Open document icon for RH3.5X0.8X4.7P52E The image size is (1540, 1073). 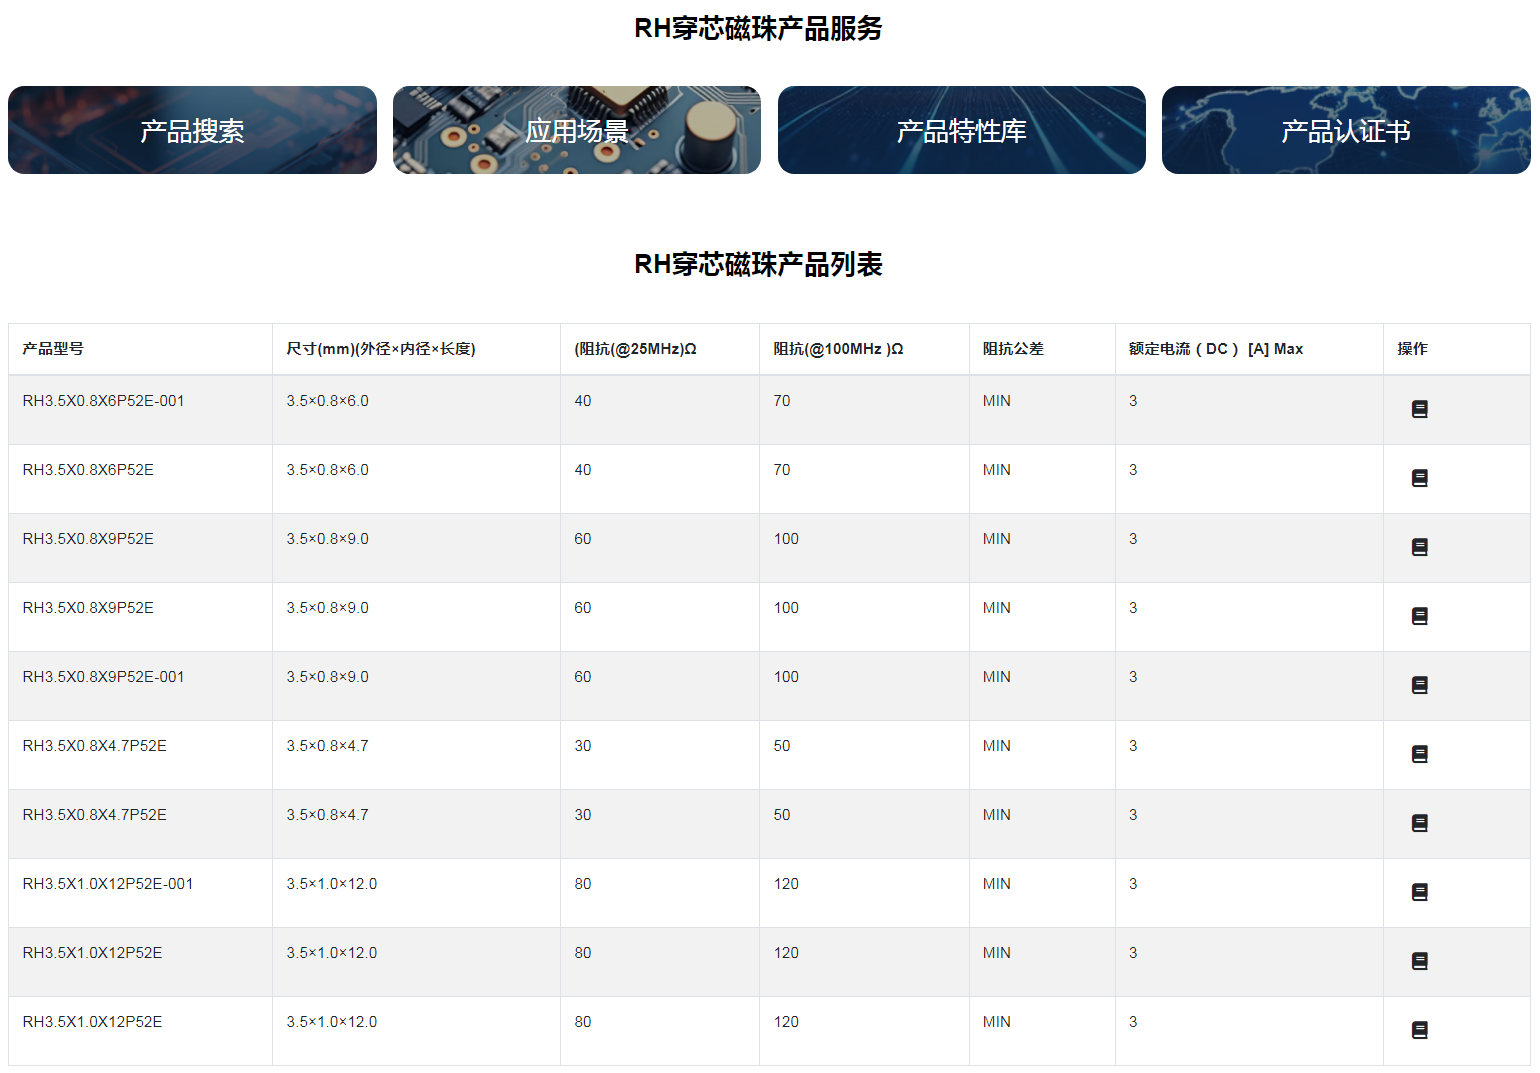(x=1420, y=754)
